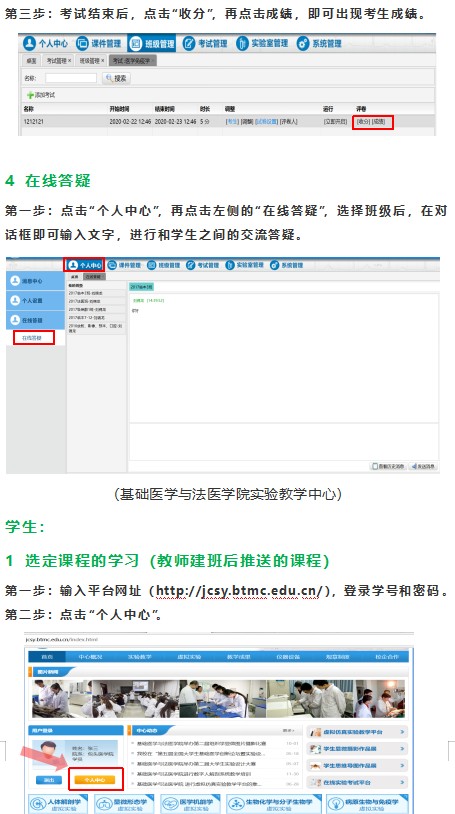The height and width of the screenshot is (814, 455).
Task: Open 考试管理 in the top navigation bar
Action: click(205, 44)
